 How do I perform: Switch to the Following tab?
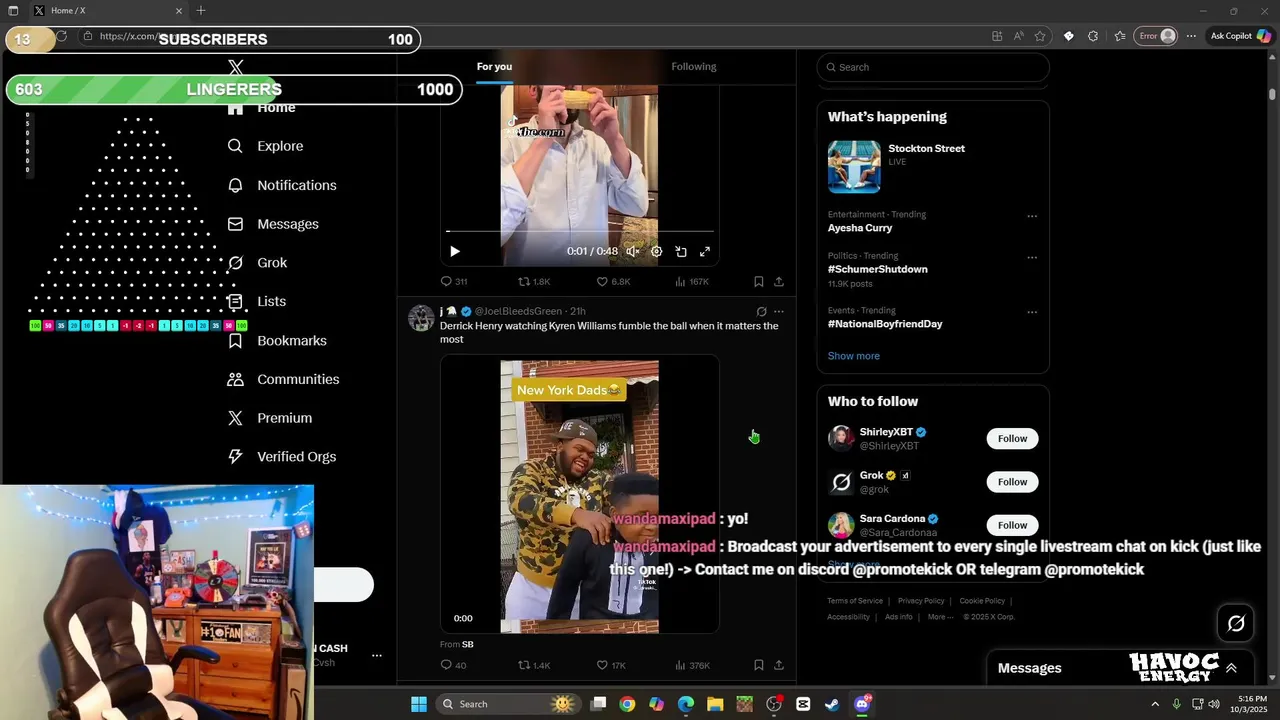point(694,67)
